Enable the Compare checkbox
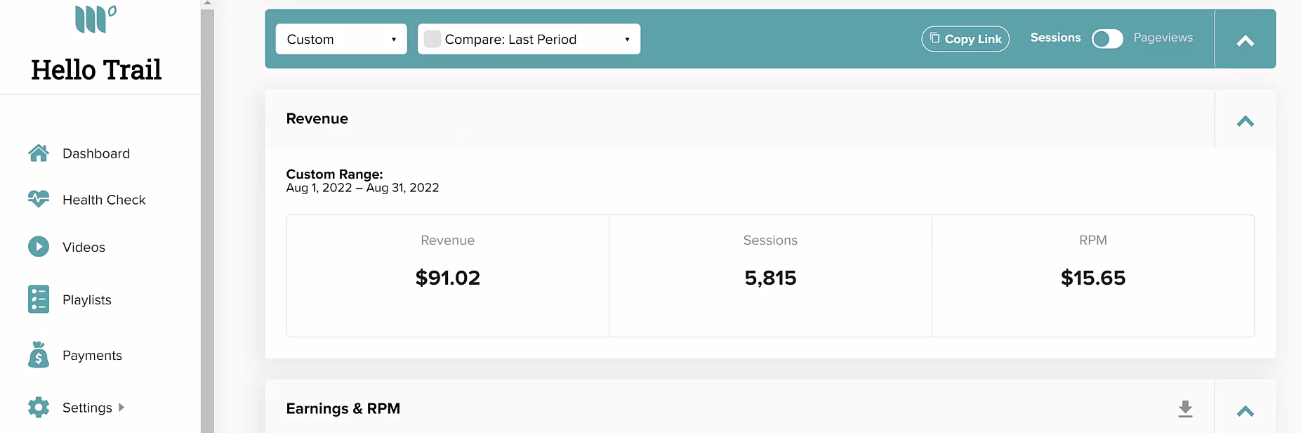1303x433 pixels. coord(432,39)
